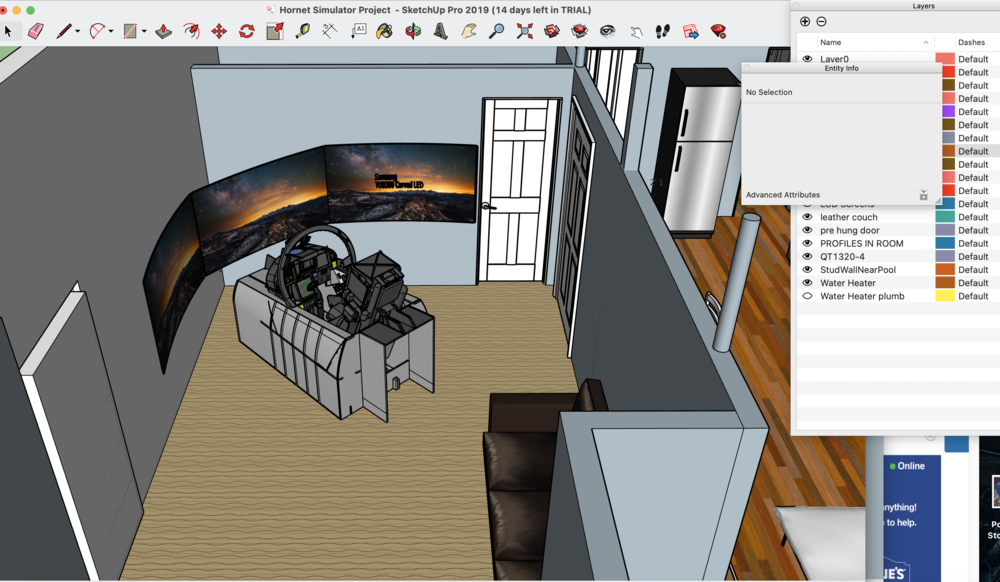Remove selected layer using the minus button

coord(821,21)
